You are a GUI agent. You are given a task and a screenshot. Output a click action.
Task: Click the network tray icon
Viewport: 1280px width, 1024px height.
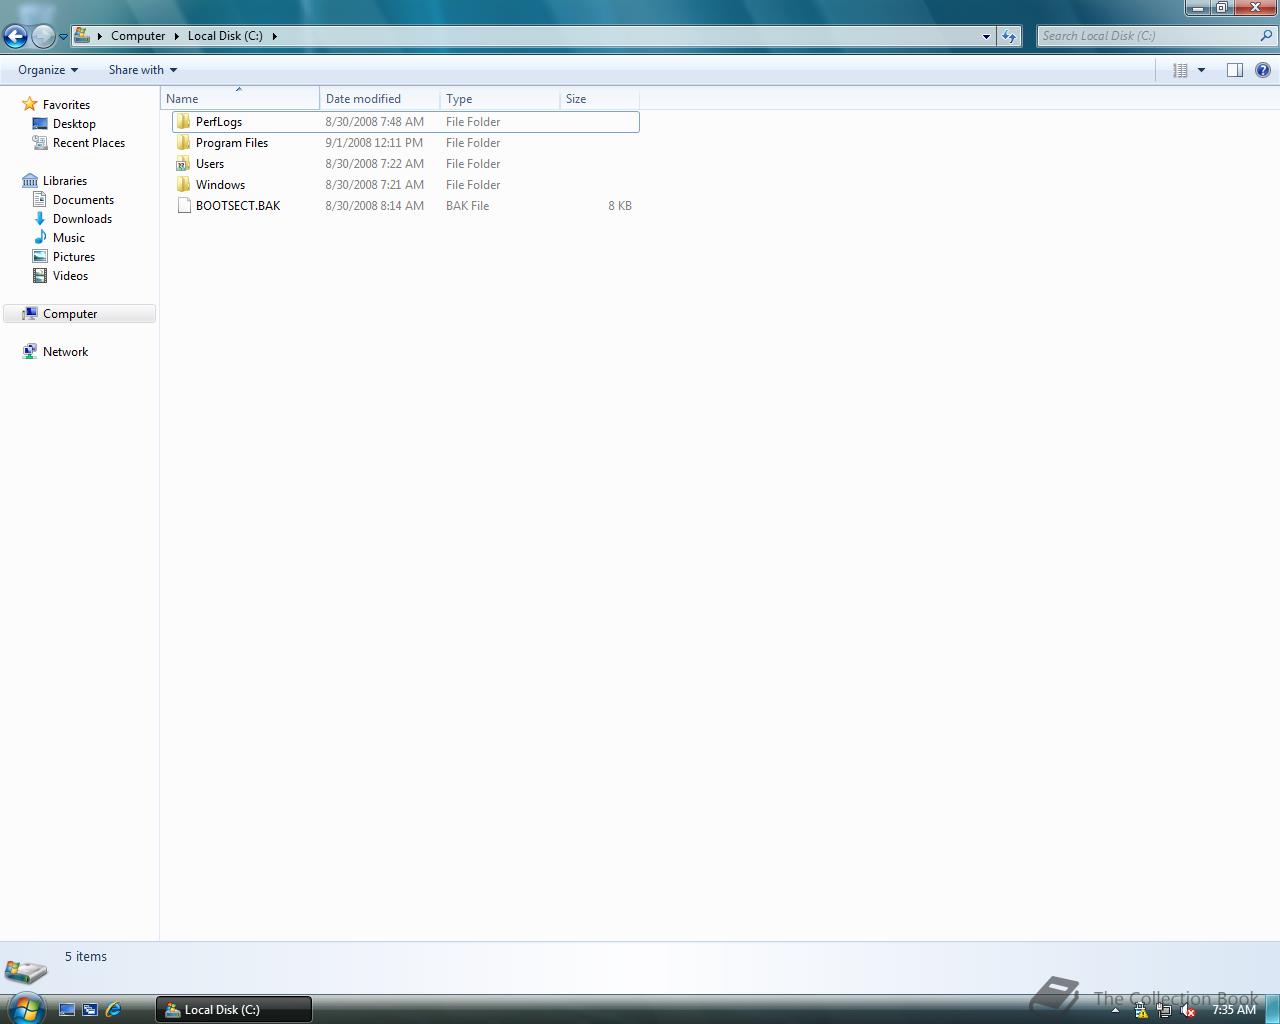(x=1164, y=1011)
